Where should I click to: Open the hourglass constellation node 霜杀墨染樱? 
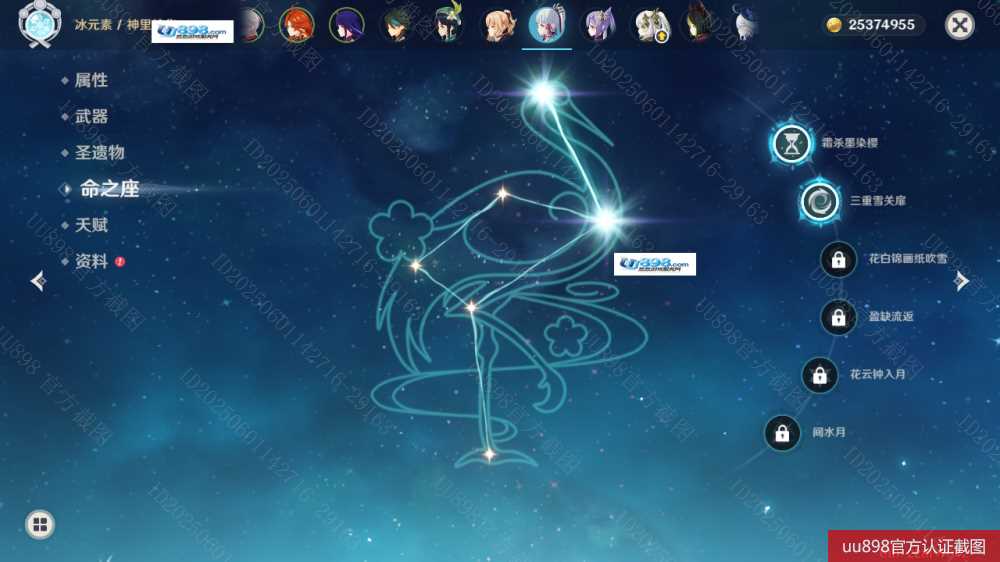coord(791,144)
